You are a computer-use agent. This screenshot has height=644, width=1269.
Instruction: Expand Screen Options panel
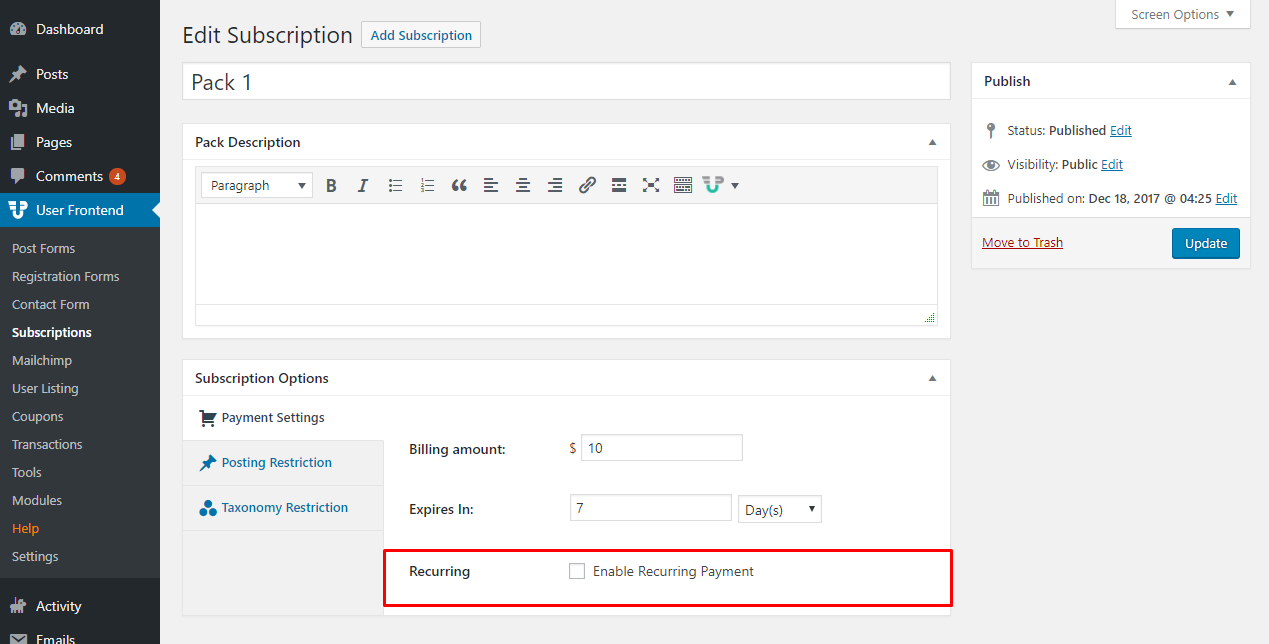[x=1183, y=15]
